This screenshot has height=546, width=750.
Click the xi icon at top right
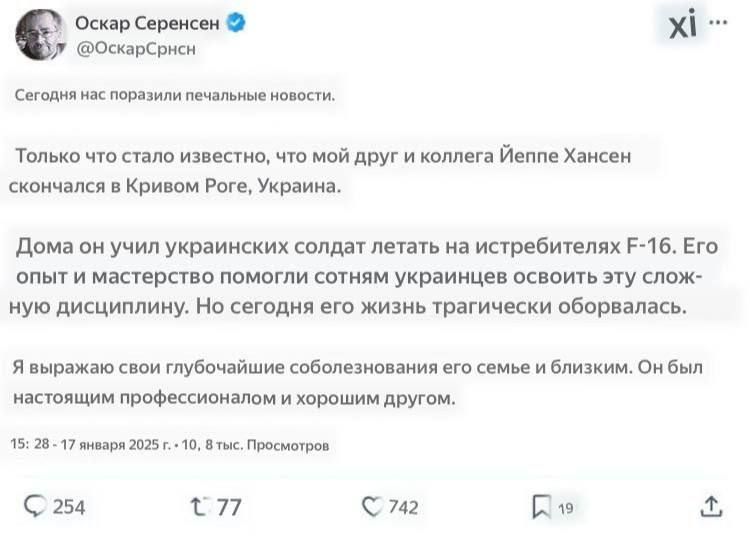[x=683, y=24]
